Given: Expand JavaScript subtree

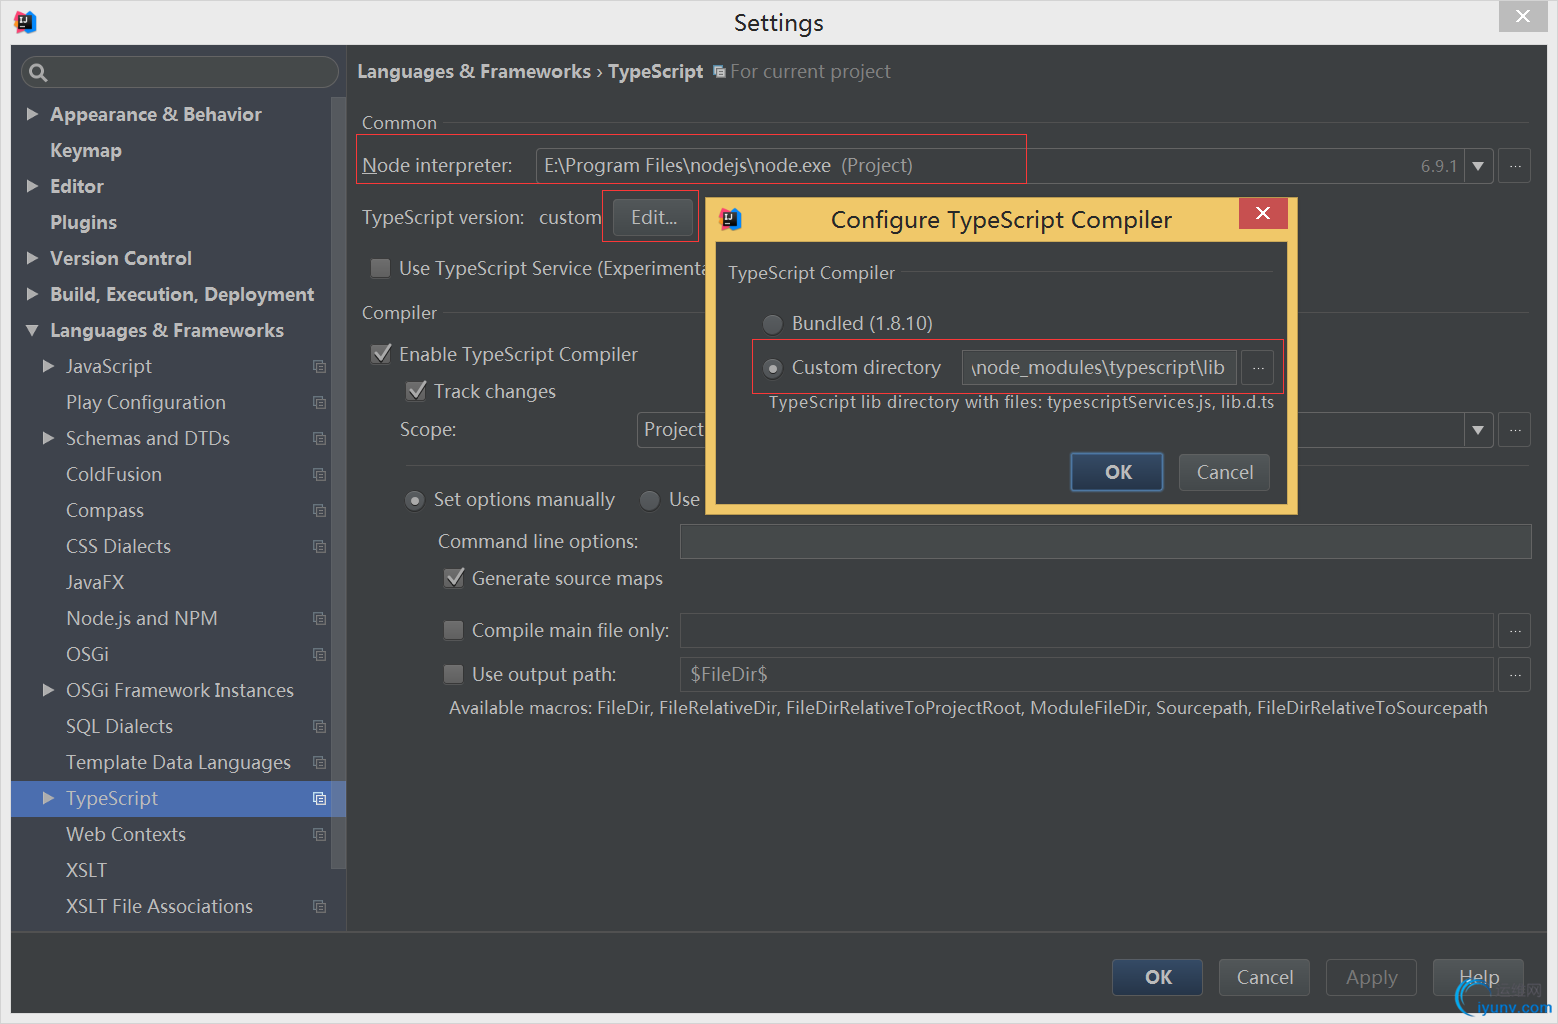Looking at the screenshot, I should click(x=48, y=366).
